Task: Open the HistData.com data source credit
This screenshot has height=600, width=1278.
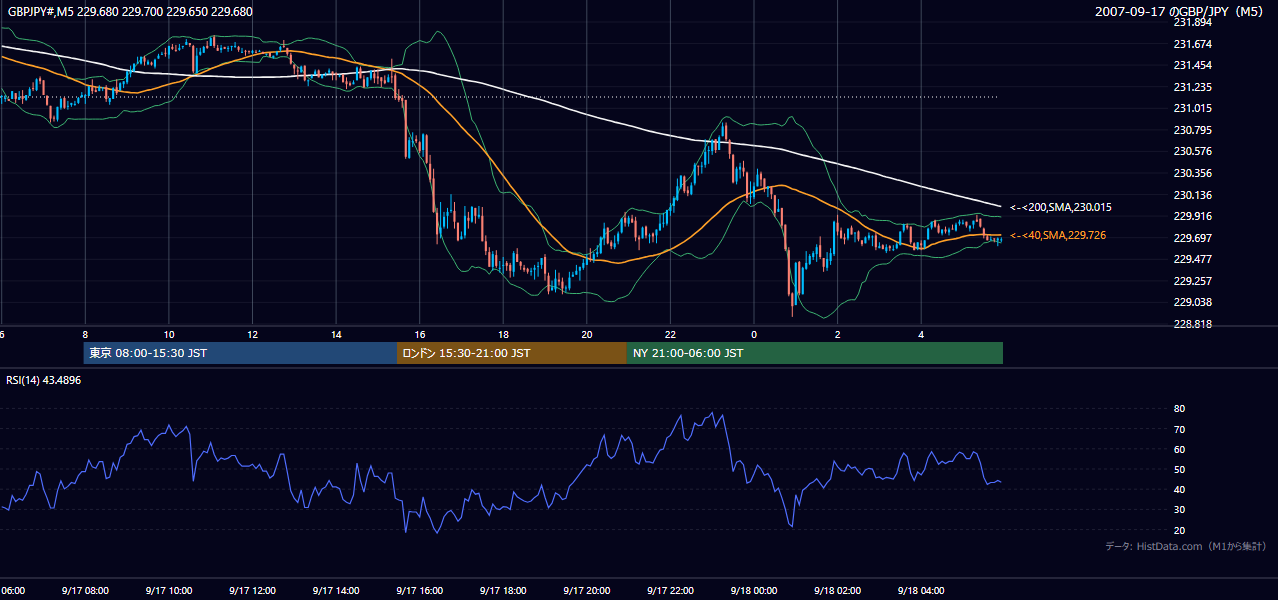Action: pyautogui.click(x=1186, y=546)
